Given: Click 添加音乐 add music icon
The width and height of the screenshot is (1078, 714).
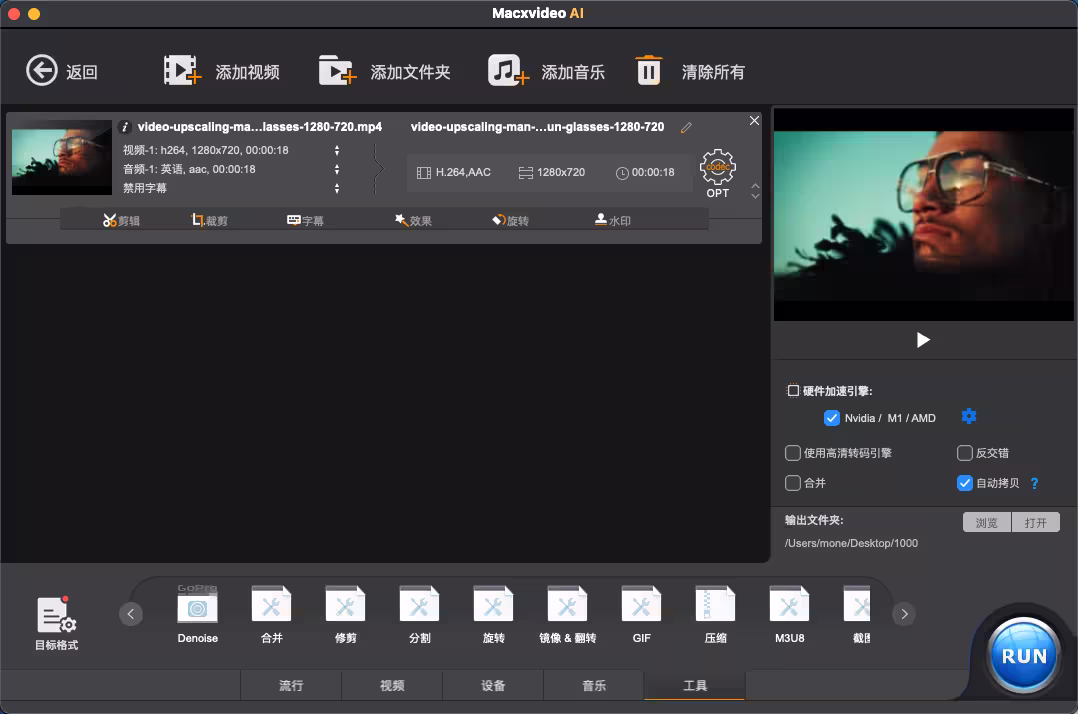Looking at the screenshot, I should click(508, 71).
